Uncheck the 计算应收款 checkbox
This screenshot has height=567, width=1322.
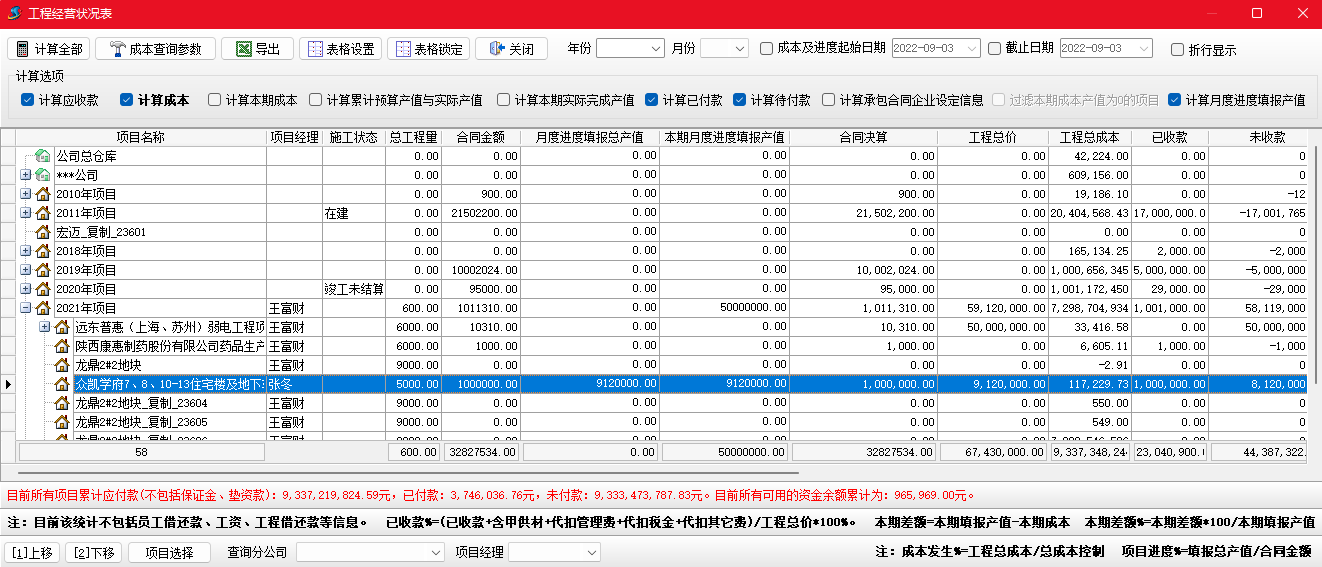[28, 100]
